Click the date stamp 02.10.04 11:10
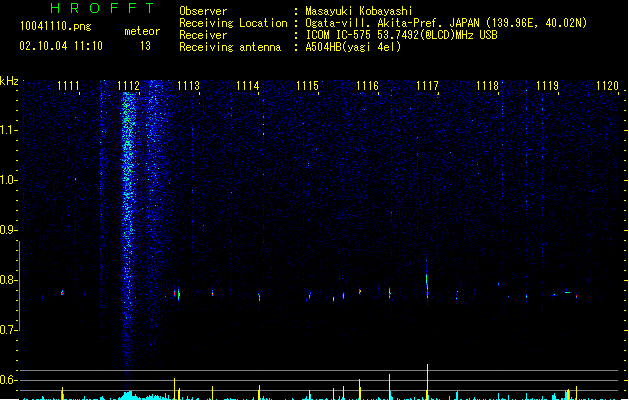 tap(61, 46)
